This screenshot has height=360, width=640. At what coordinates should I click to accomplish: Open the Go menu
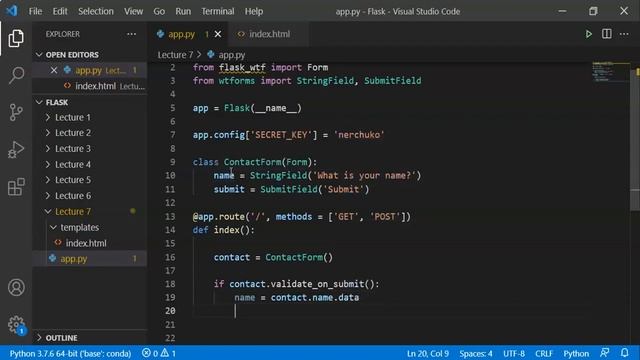(159, 11)
